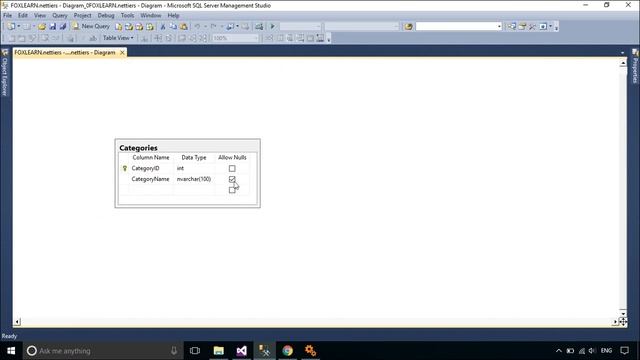
Task: Click the Relationships icon in diagram toolbar
Action: 269,38
